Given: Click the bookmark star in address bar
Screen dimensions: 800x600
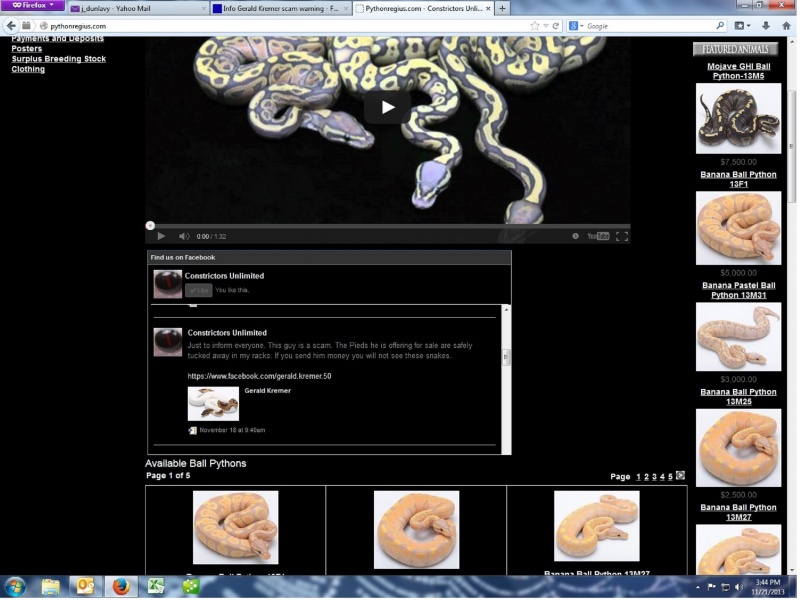Looking at the screenshot, I should [535, 26].
